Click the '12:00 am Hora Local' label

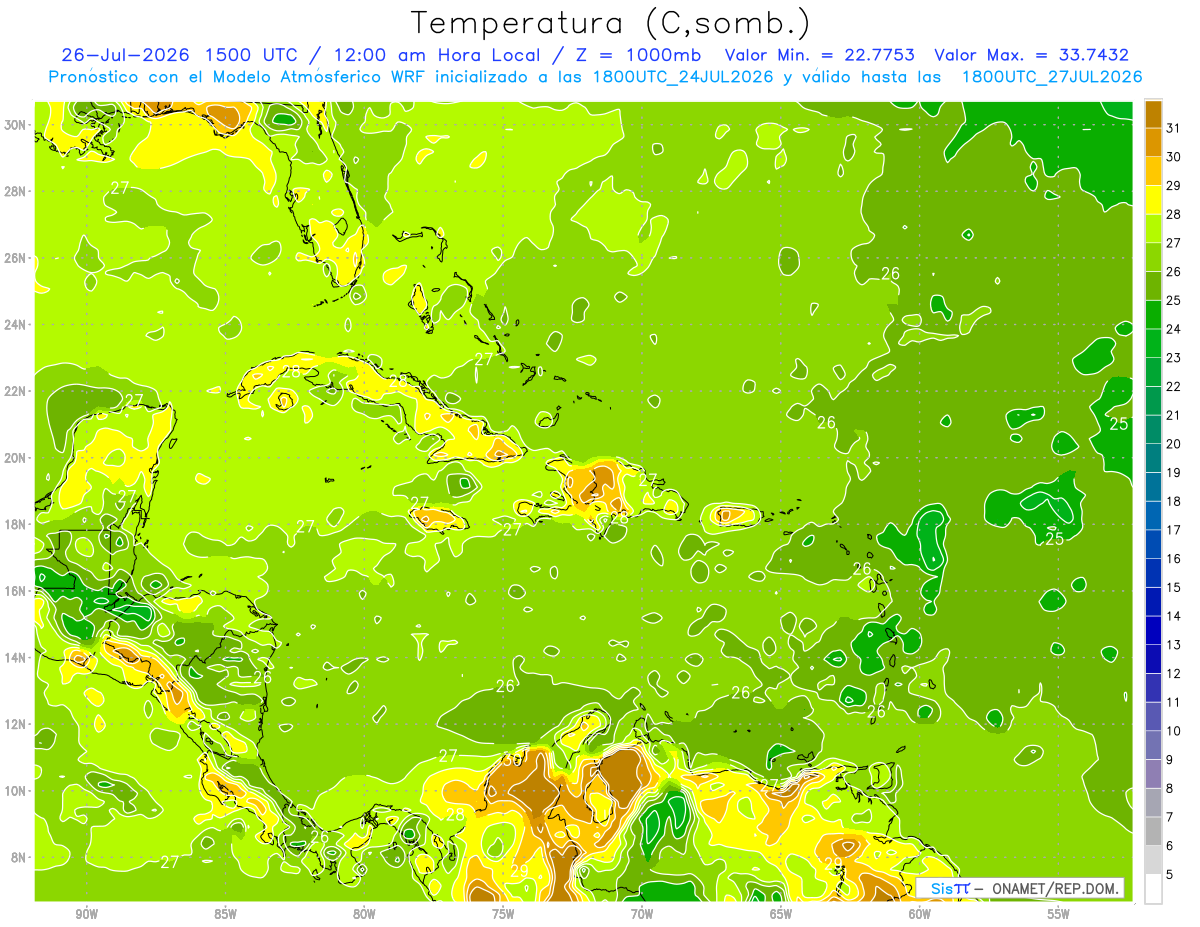click(436, 55)
